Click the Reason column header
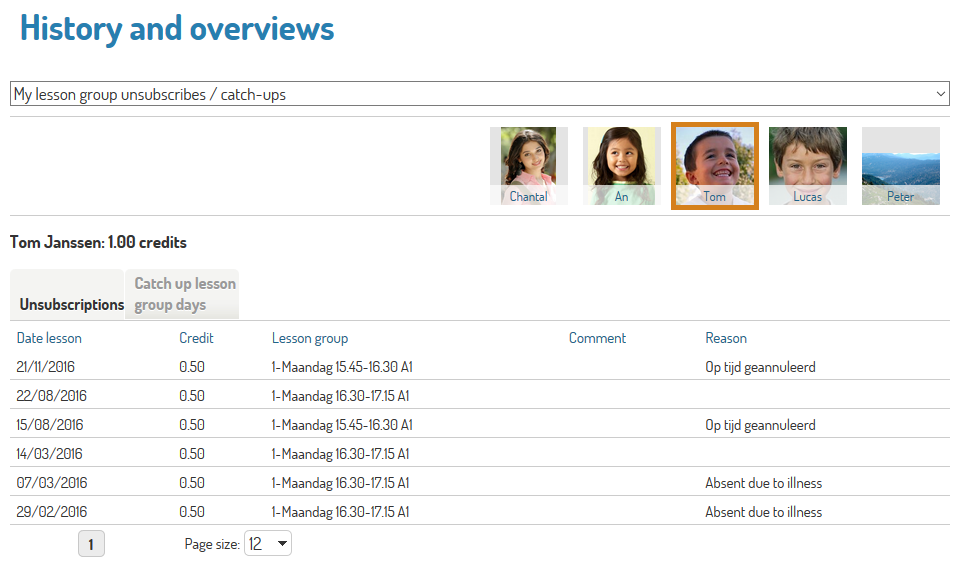The image size is (963, 577). 726,338
